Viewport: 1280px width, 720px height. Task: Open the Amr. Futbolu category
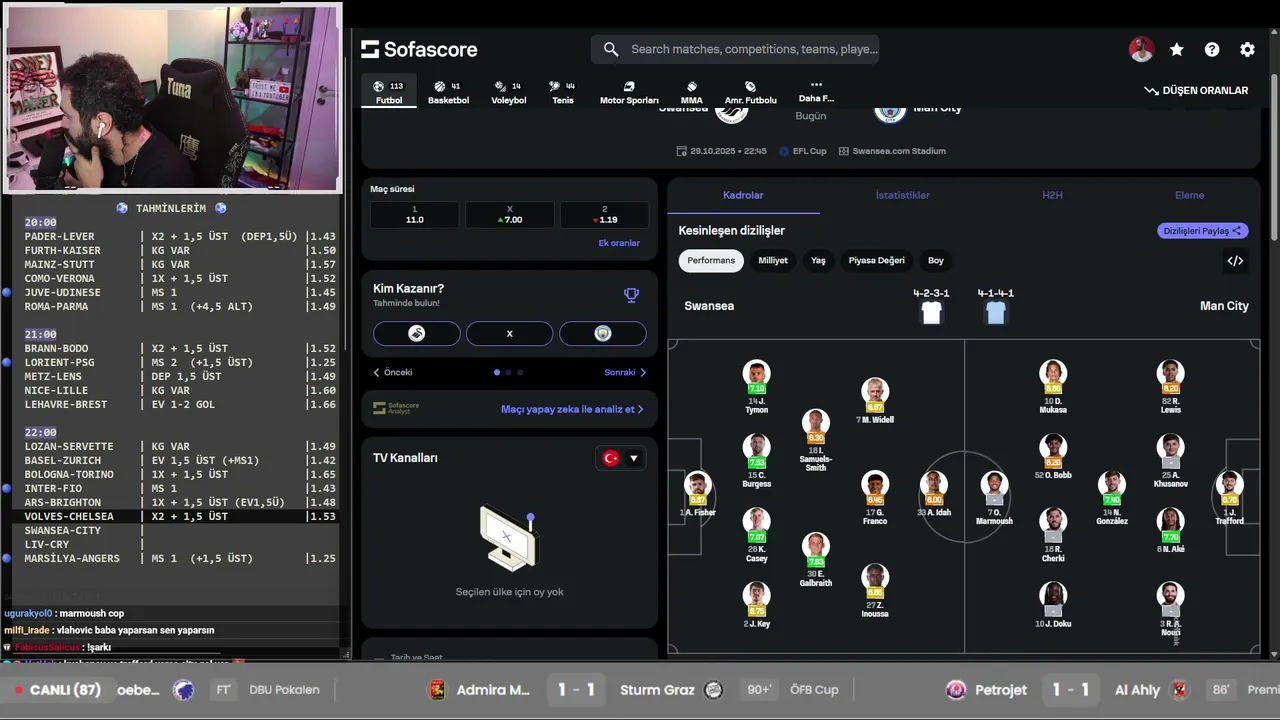[x=750, y=93]
